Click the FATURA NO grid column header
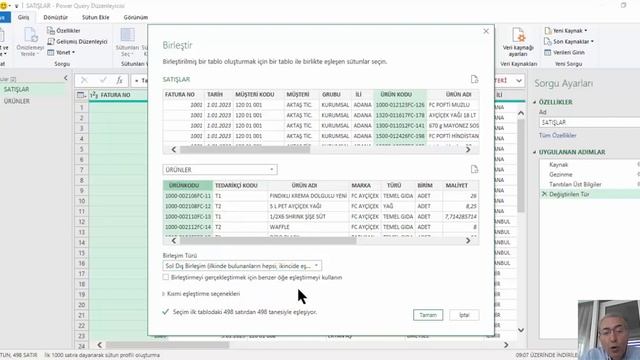 (x=118, y=95)
